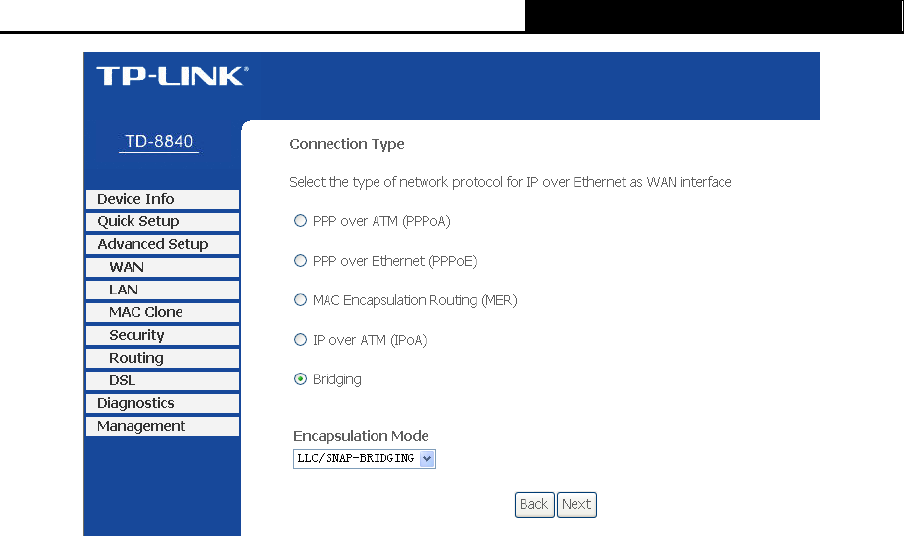Select the DSL menu entry
This screenshot has height=536, width=904.
point(162,380)
